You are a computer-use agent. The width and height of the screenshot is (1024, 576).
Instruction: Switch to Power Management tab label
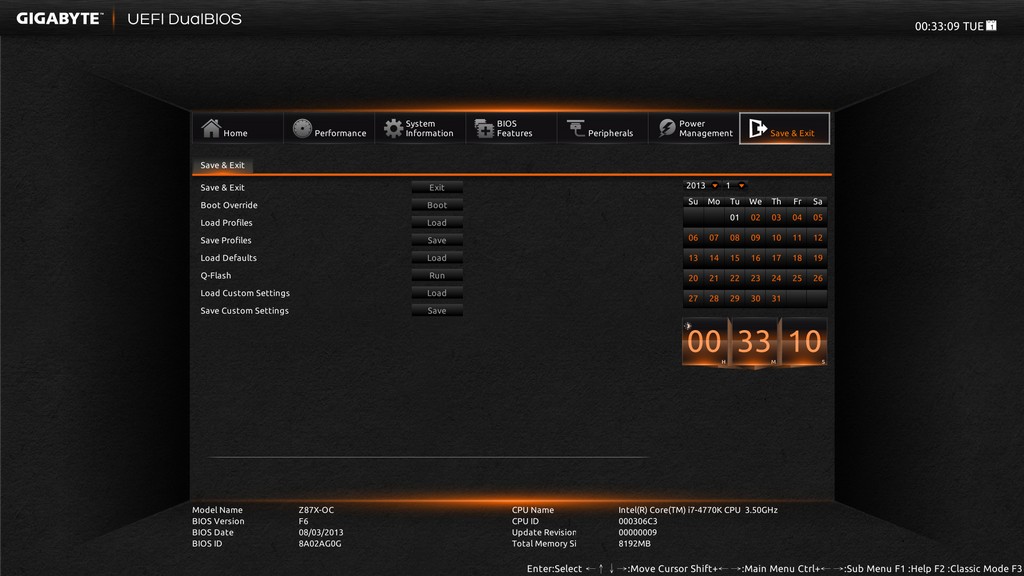pyautogui.click(x=705, y=128)
